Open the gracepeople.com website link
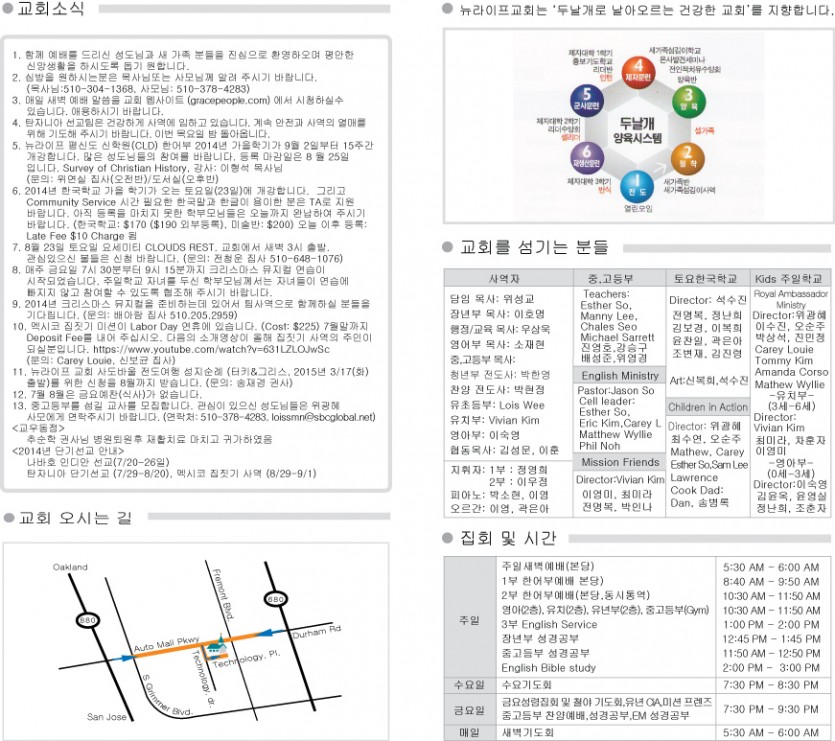The width and height of the screenshot is (835, 741). [x=230, y=100]
